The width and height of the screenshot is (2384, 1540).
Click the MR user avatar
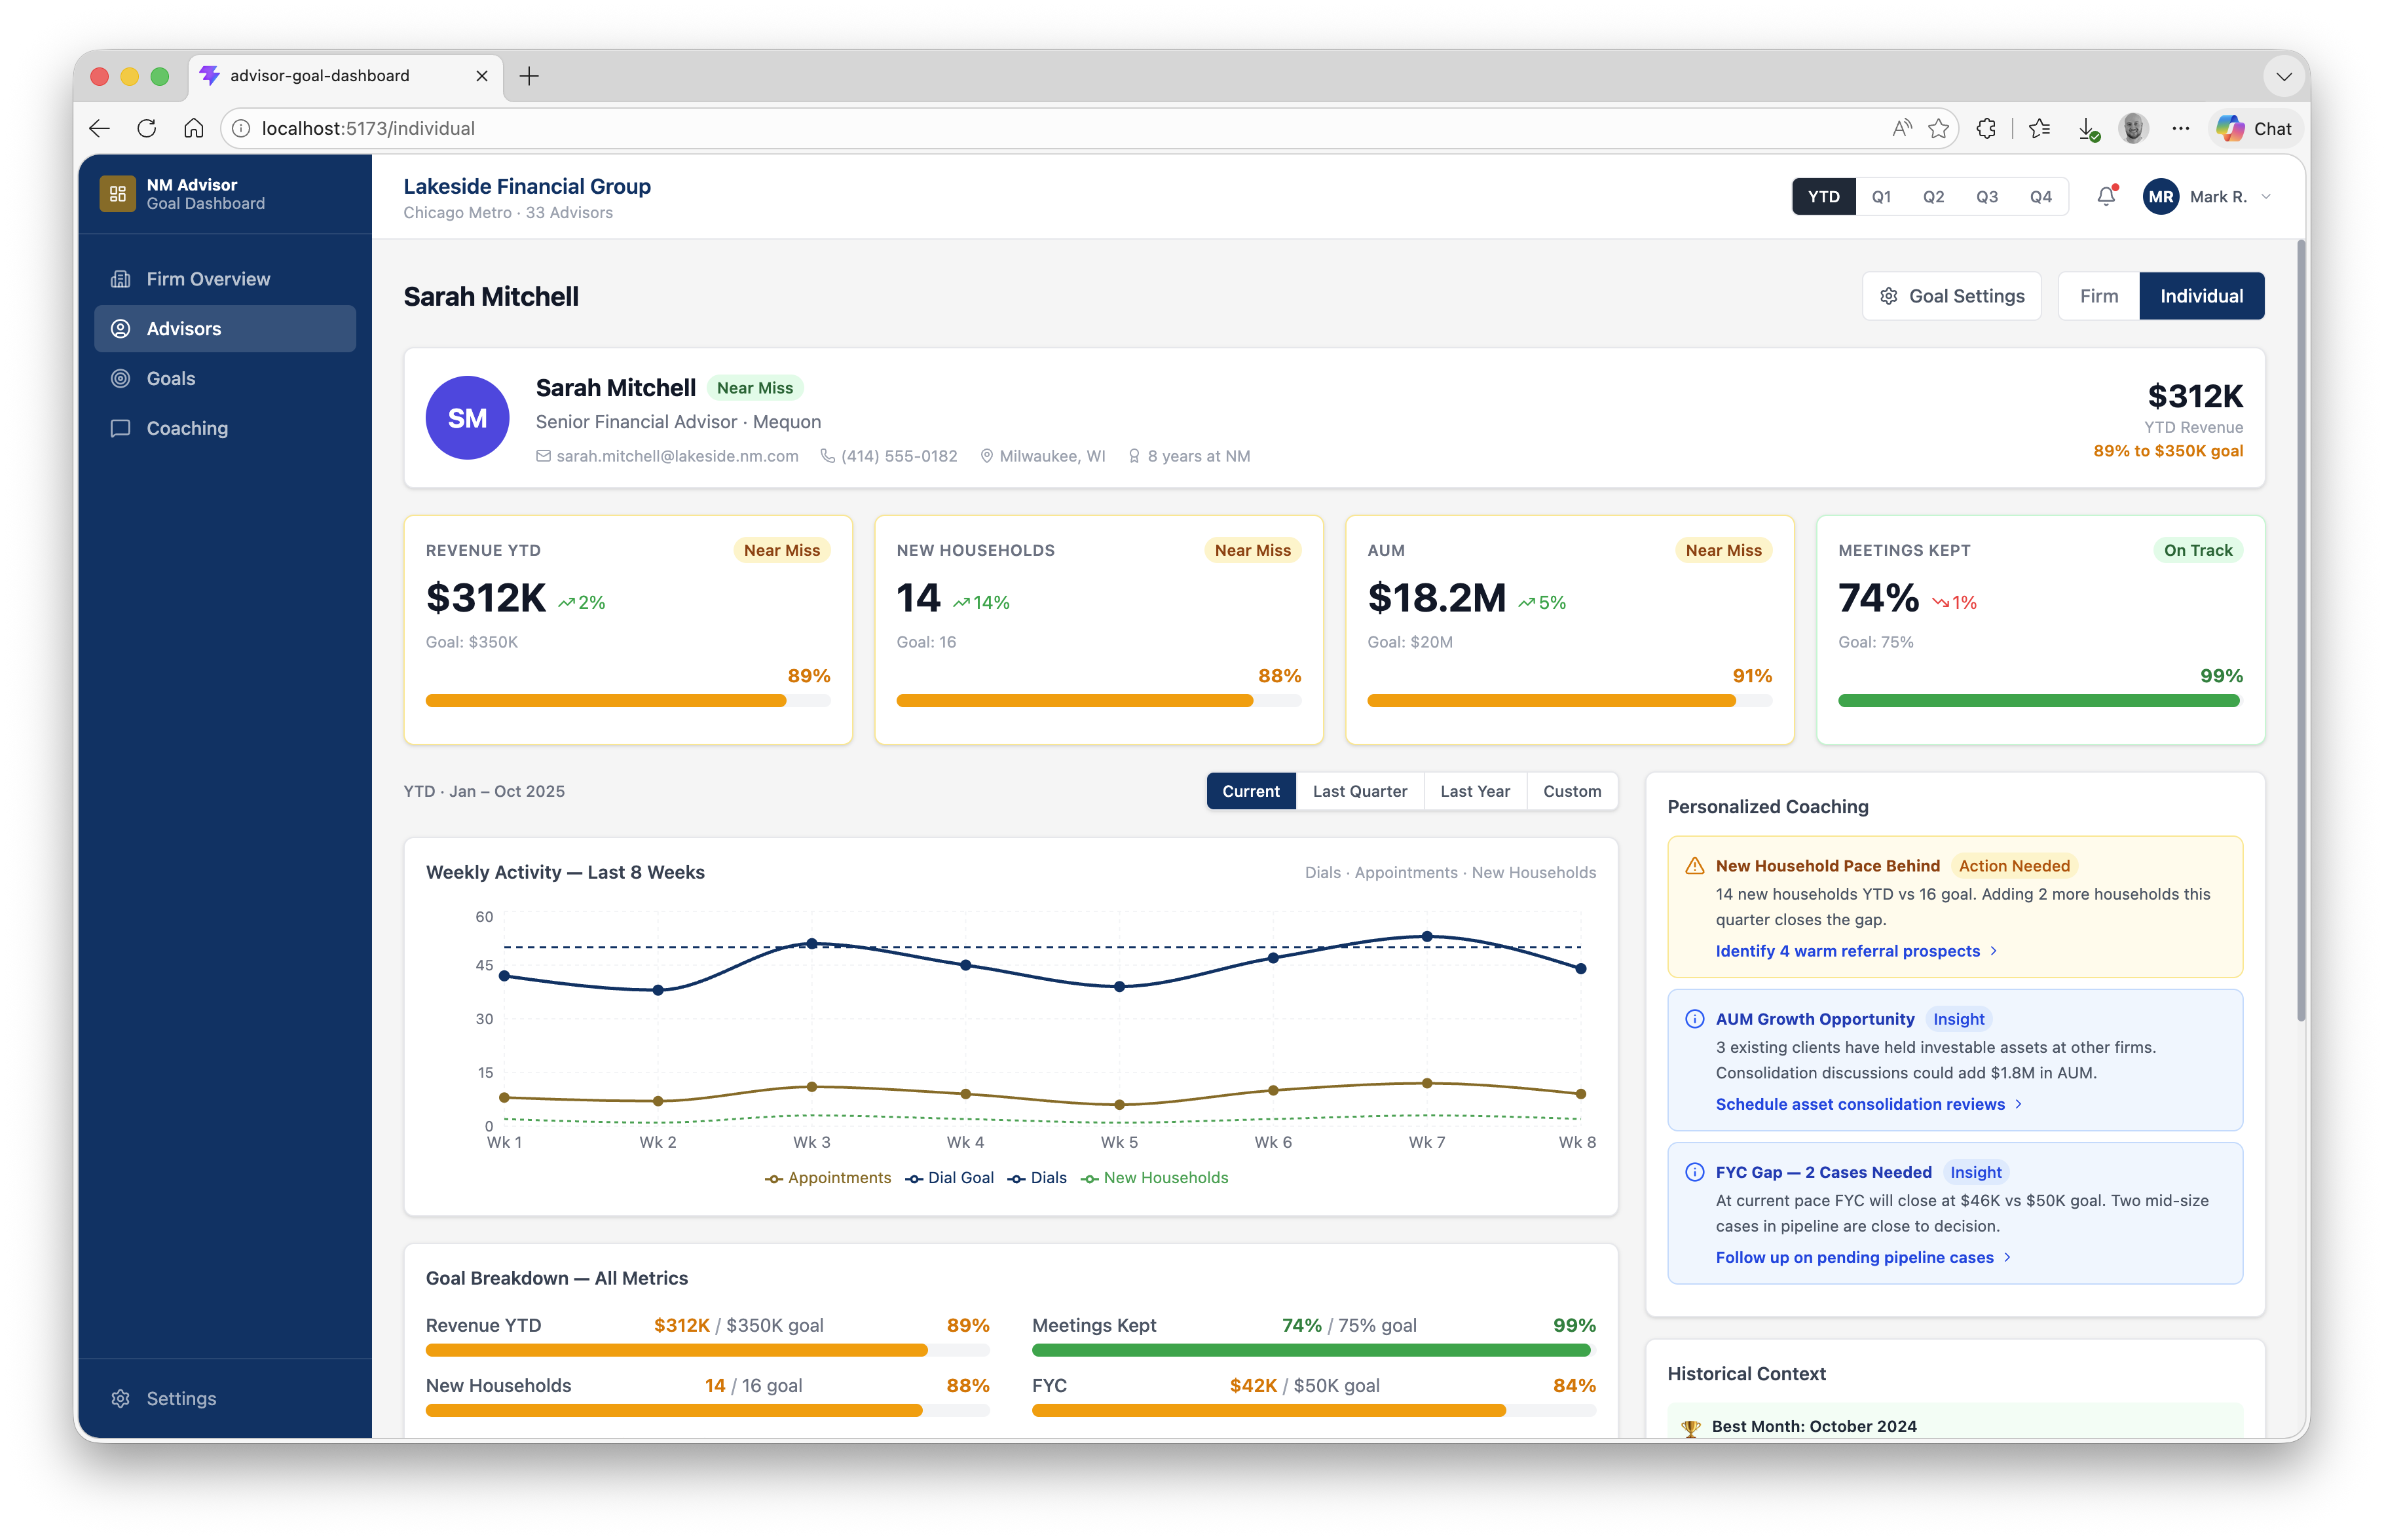tap(2160, 197)
